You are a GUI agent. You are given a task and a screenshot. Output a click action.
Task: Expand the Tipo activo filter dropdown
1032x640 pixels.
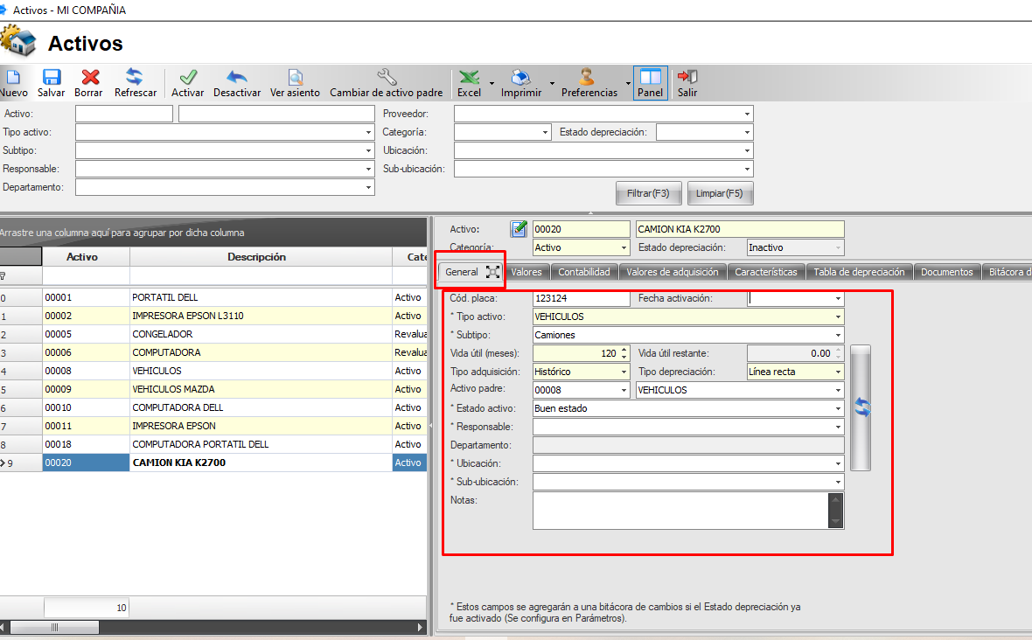click(x=368, y=132)
